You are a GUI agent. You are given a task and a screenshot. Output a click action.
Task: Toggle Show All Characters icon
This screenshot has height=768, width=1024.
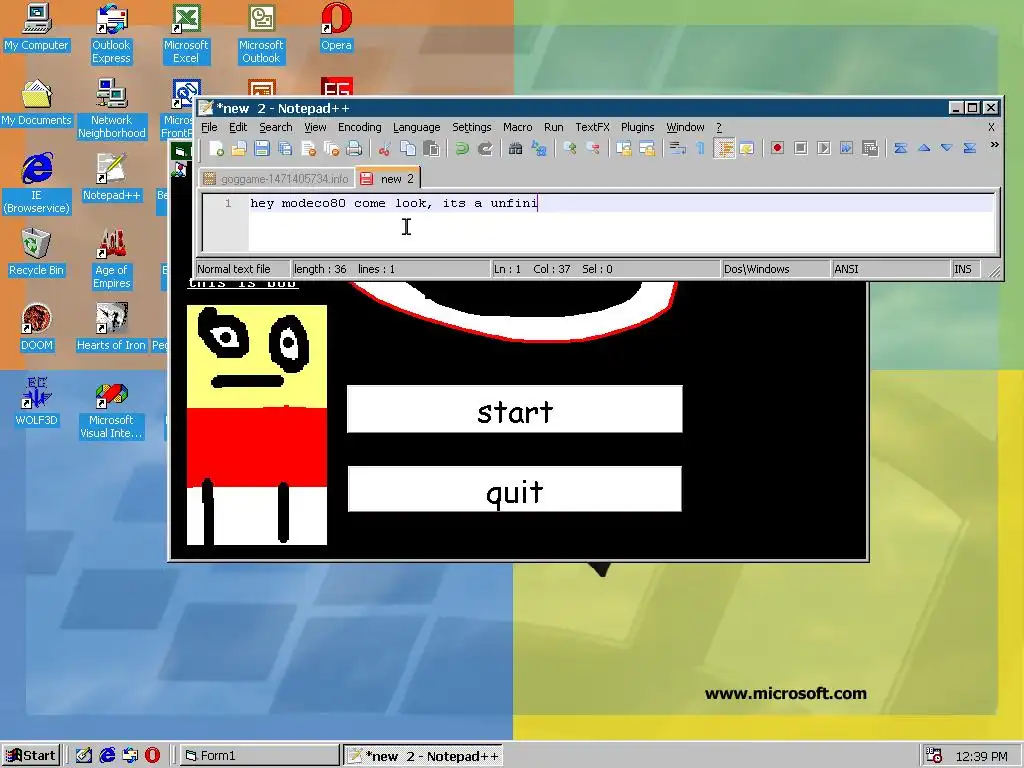point(700,148)
